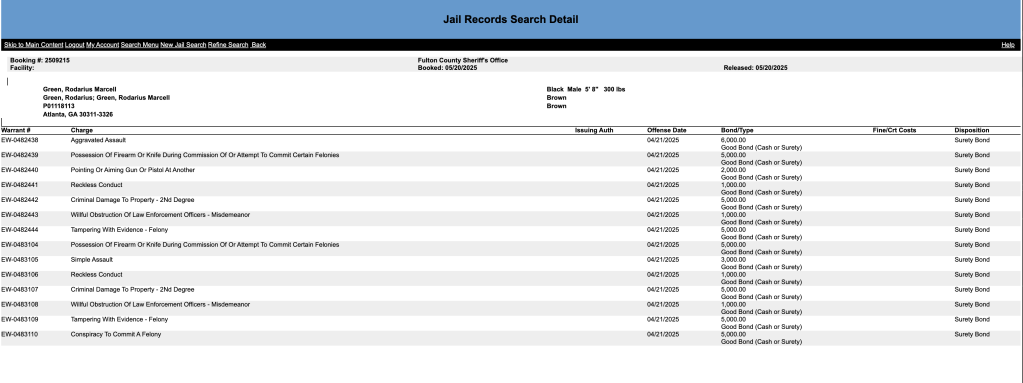Select warrant number EW-0482441
Viewport: 1023px width, 383px height.
pos(20,185)
